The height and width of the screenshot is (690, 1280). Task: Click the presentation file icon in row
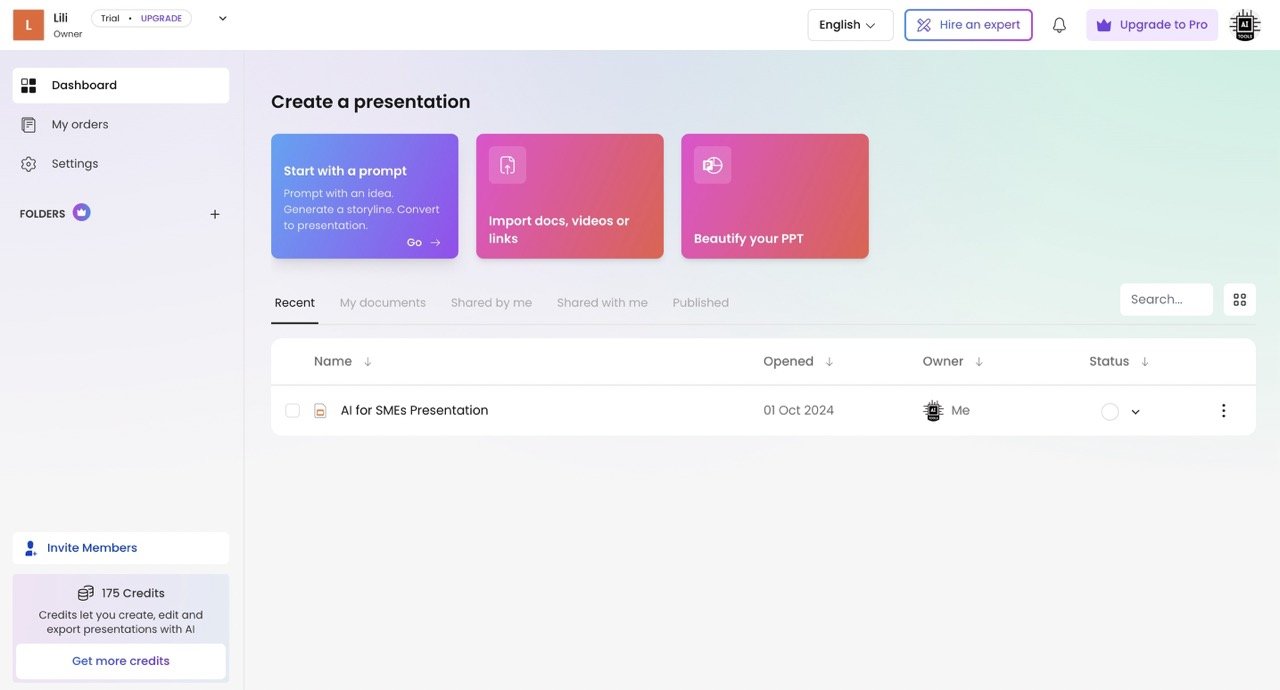(x=320, y=411)
